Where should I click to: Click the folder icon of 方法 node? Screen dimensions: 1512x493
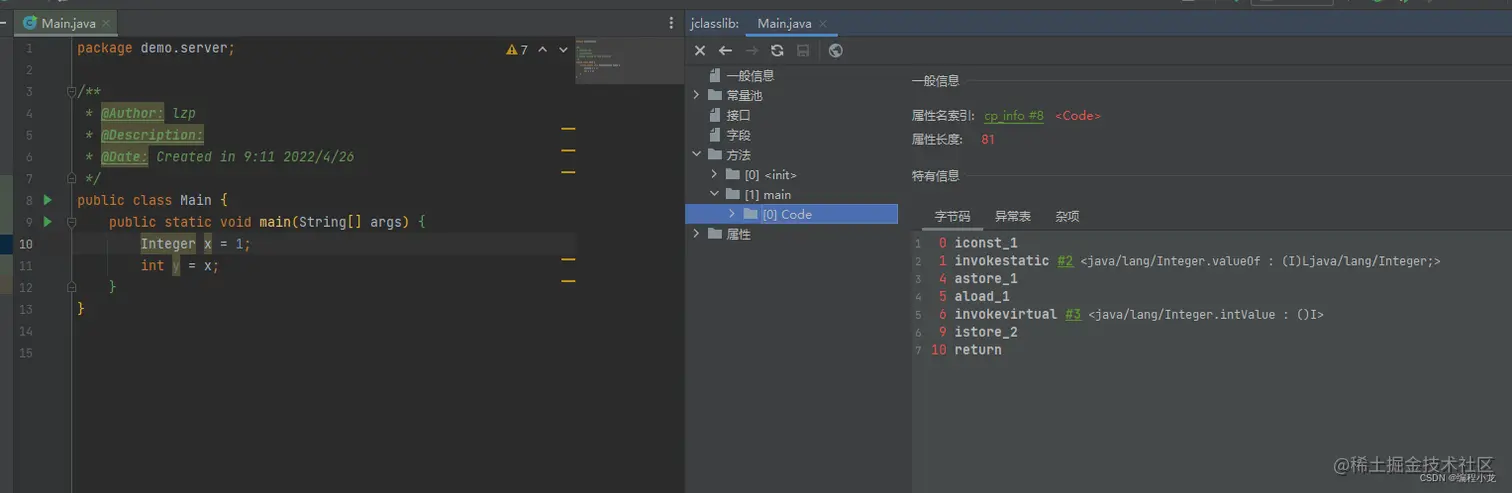715,155
